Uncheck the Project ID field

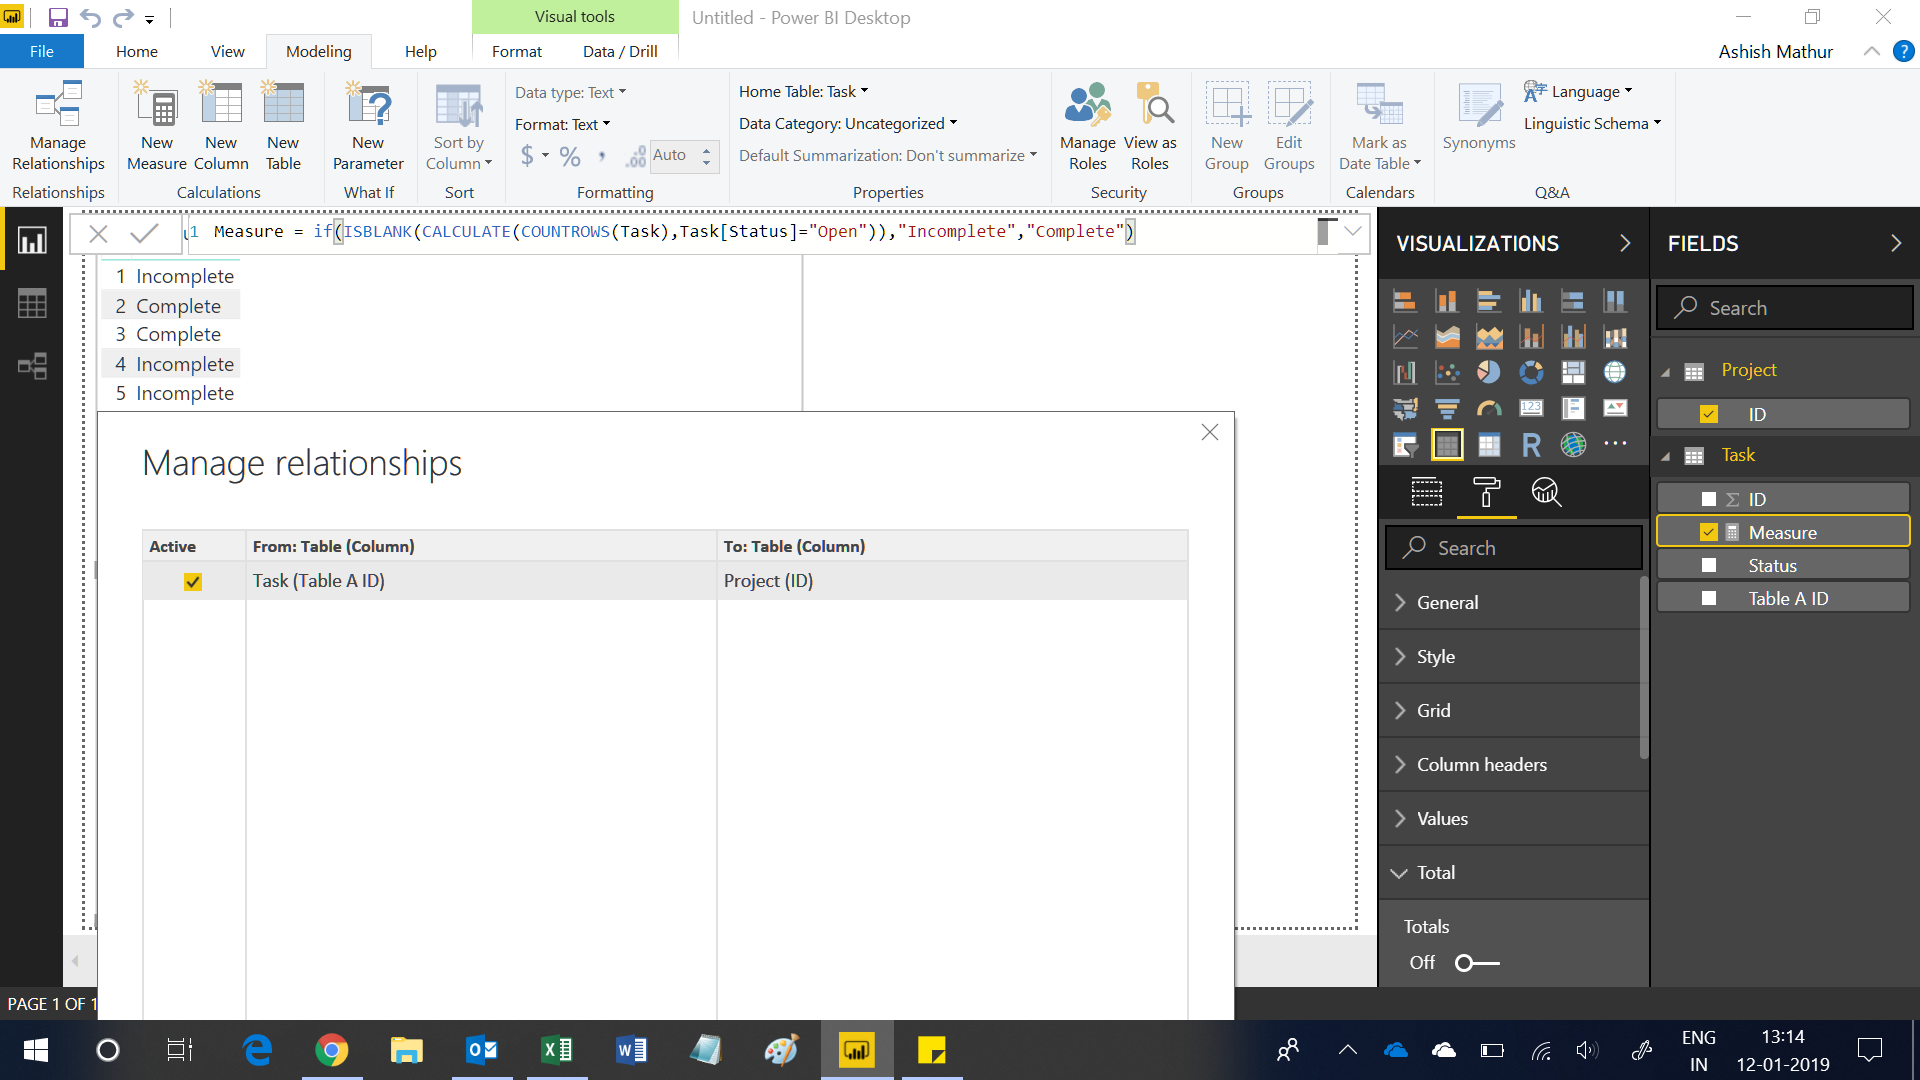tap(1709, 414)
